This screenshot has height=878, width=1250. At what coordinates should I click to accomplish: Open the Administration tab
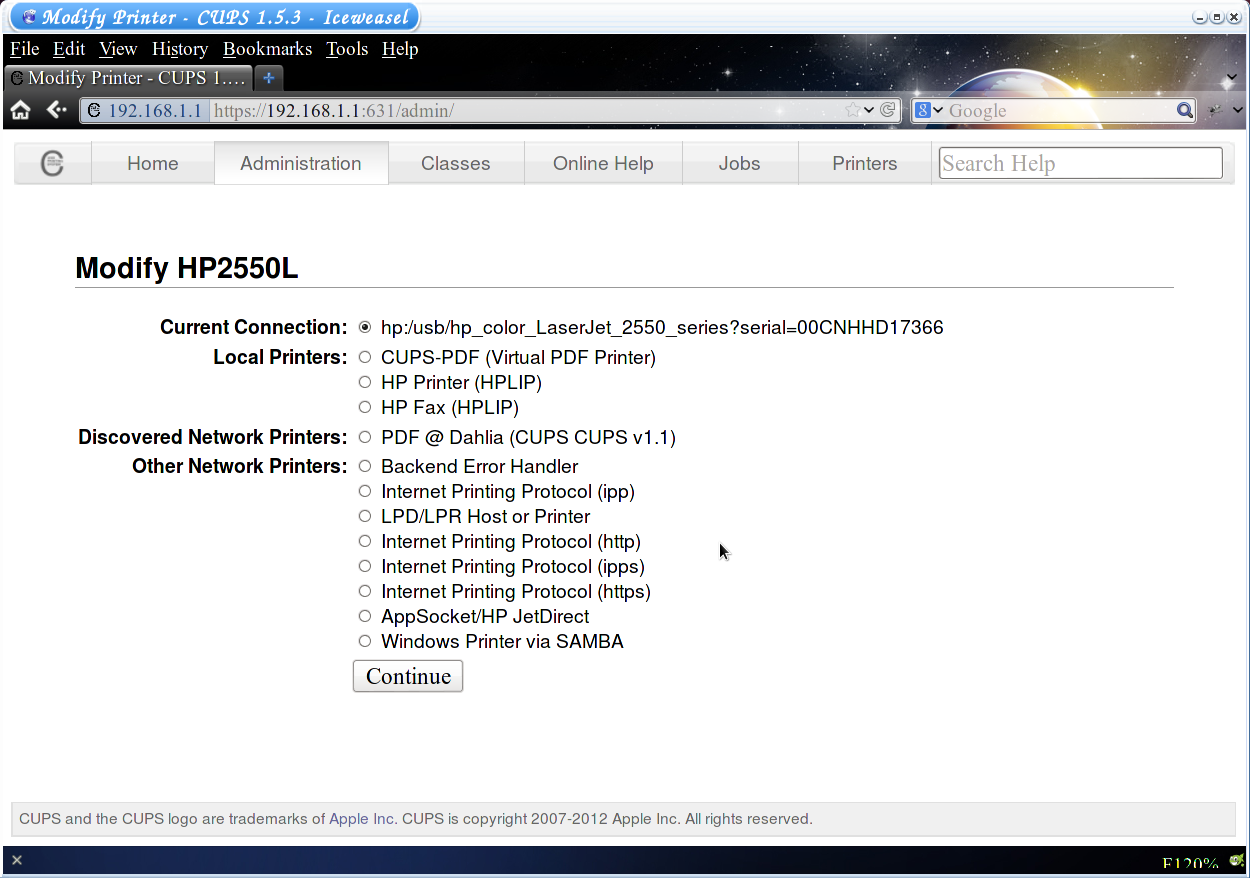[301, 163]
